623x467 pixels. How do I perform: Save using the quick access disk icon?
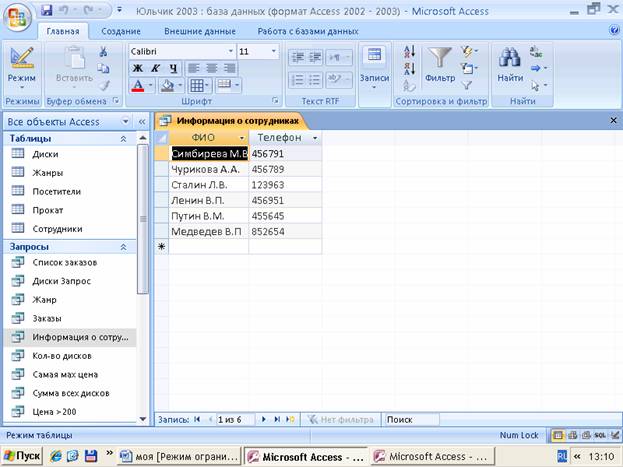click(46, 10)
